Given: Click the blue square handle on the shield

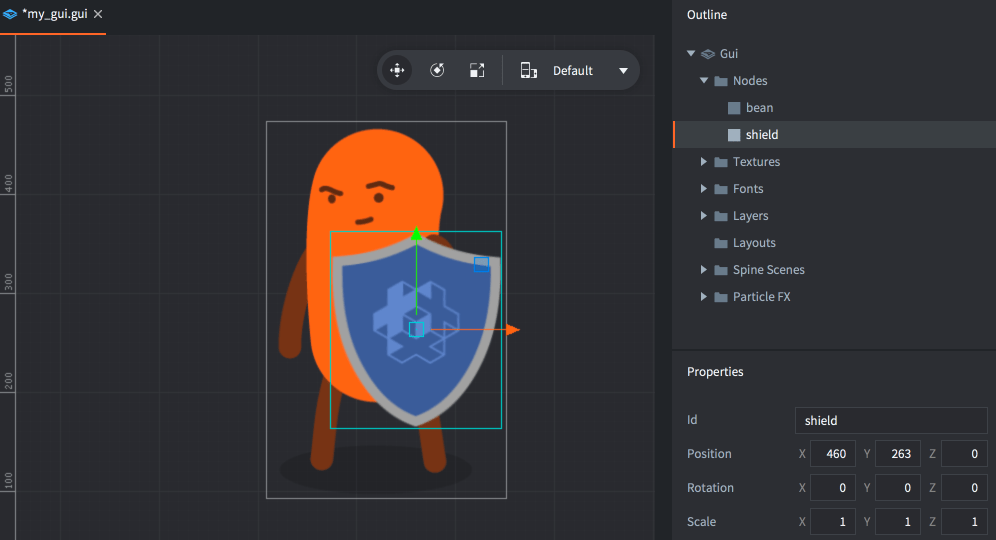Looking at the screenshot, I should pos(481,264).
